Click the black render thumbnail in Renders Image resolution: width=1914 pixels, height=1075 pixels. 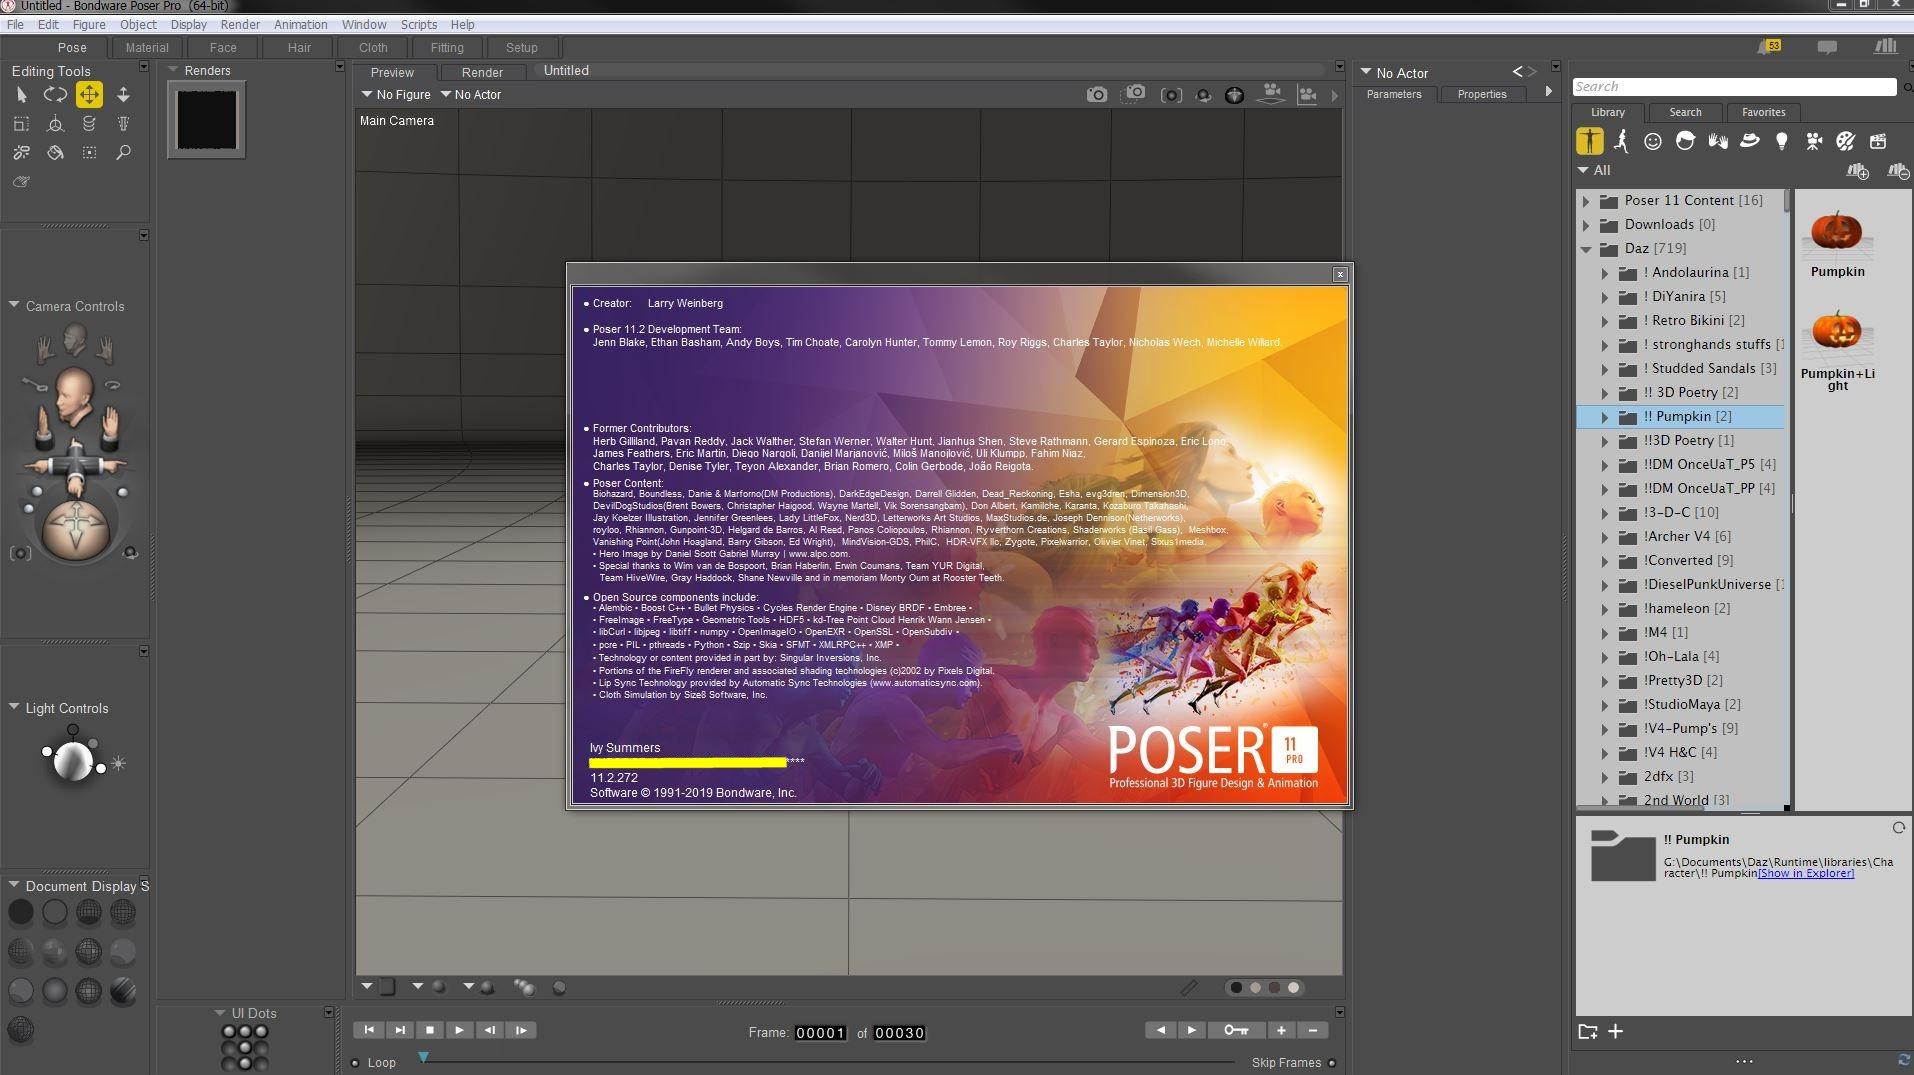[207, 120]
